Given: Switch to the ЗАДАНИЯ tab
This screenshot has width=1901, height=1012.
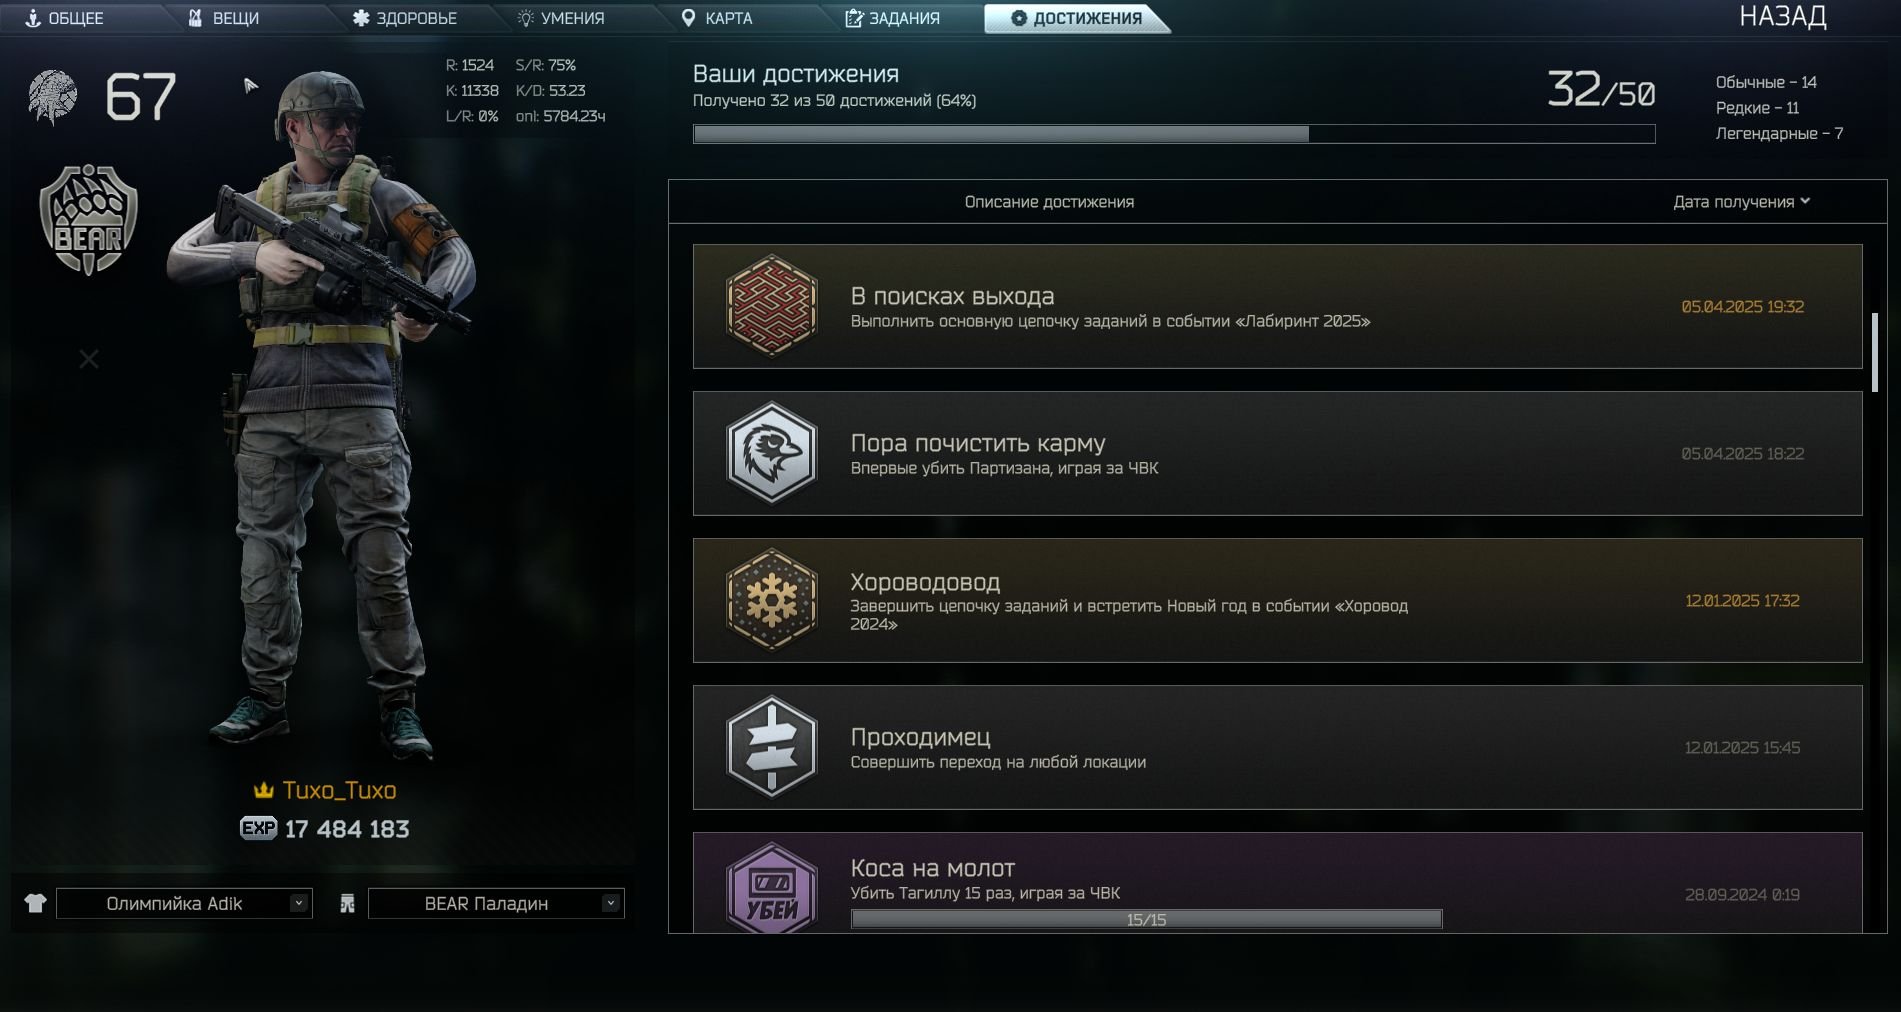Looking at the screenshot, I should point(892,18).
